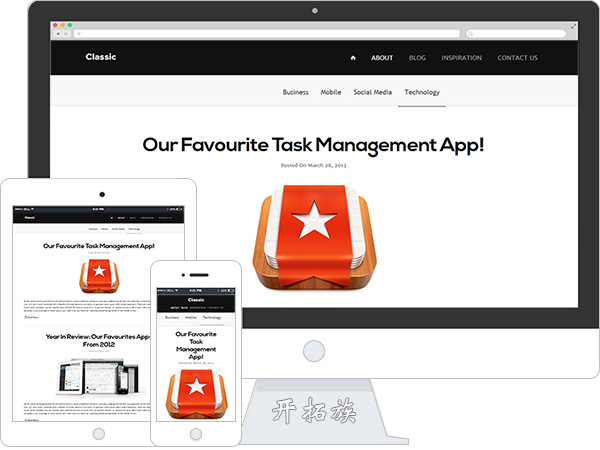Screen dimensions: 600x450
Task: Tap 'Year In Review' headline on the iPad
Action: [98, 340]
